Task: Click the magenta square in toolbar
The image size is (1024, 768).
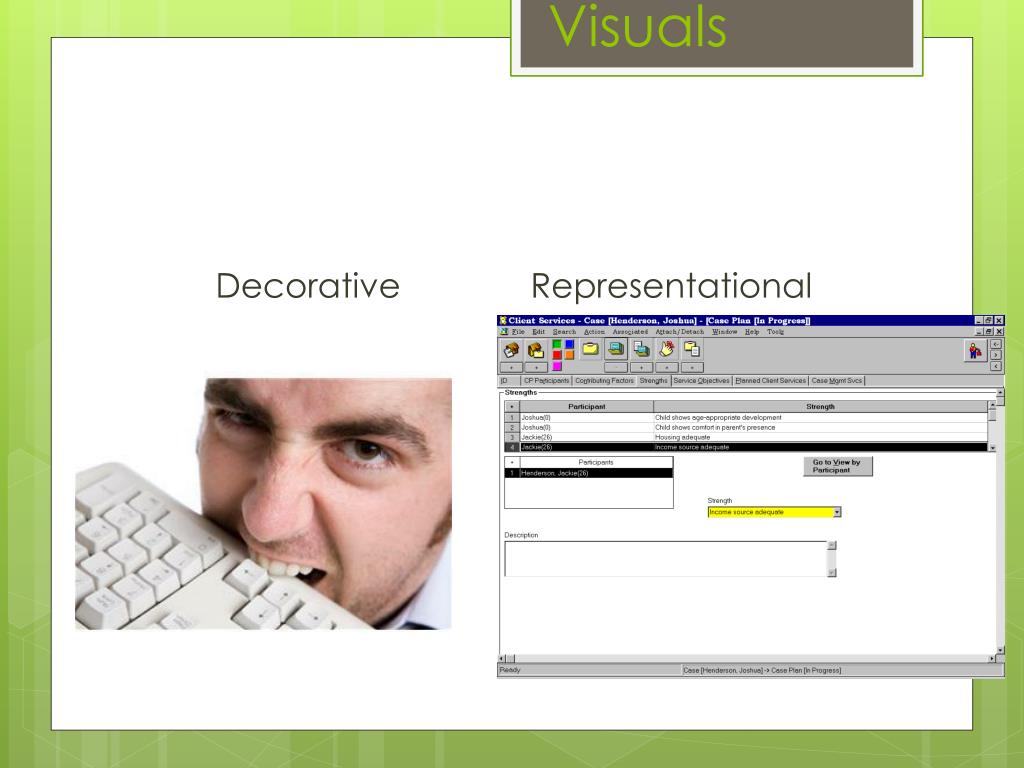Action: pos(557,366)
